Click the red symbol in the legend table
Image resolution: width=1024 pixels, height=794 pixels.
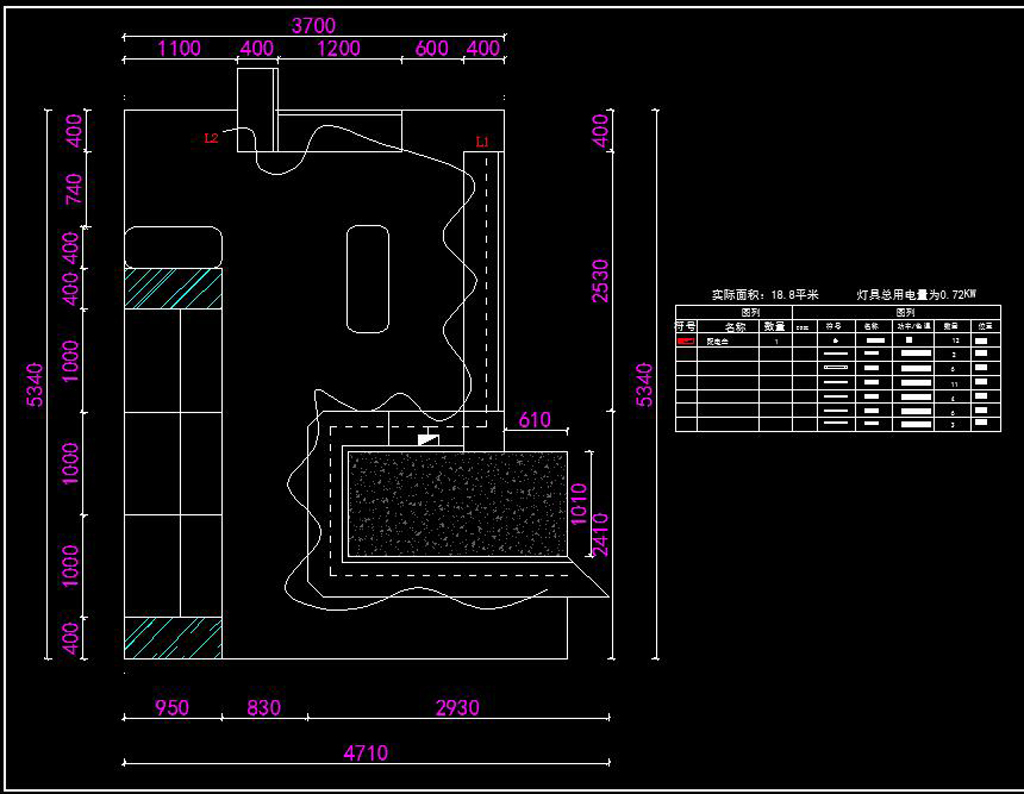coord(686,341)
